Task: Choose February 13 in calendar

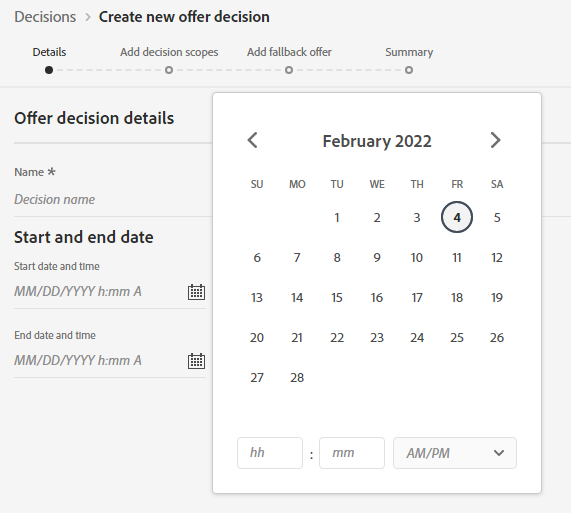Action: coord(257,297)
